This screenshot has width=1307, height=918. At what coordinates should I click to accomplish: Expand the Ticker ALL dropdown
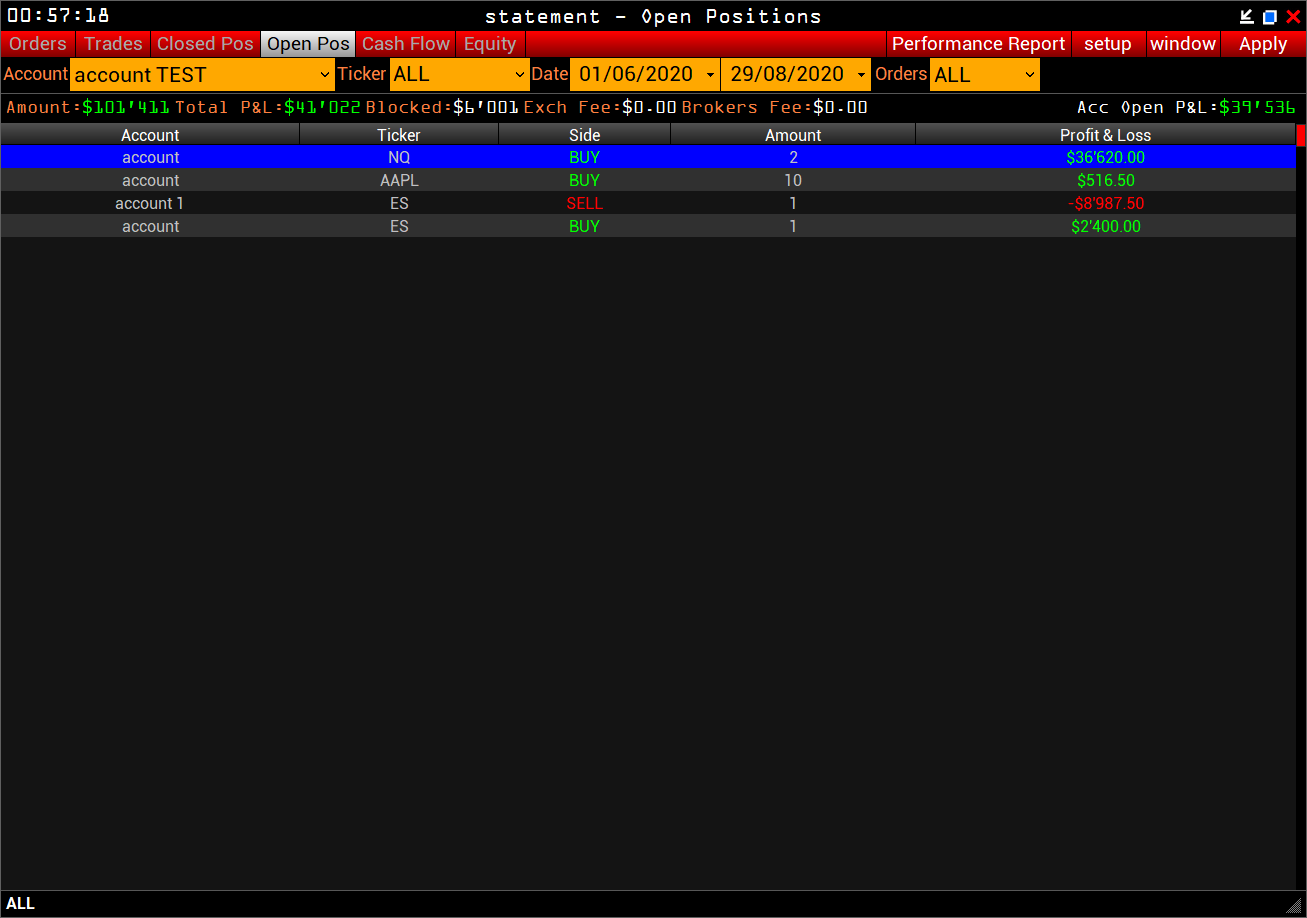pyautogui.click(x=459, y=75)
